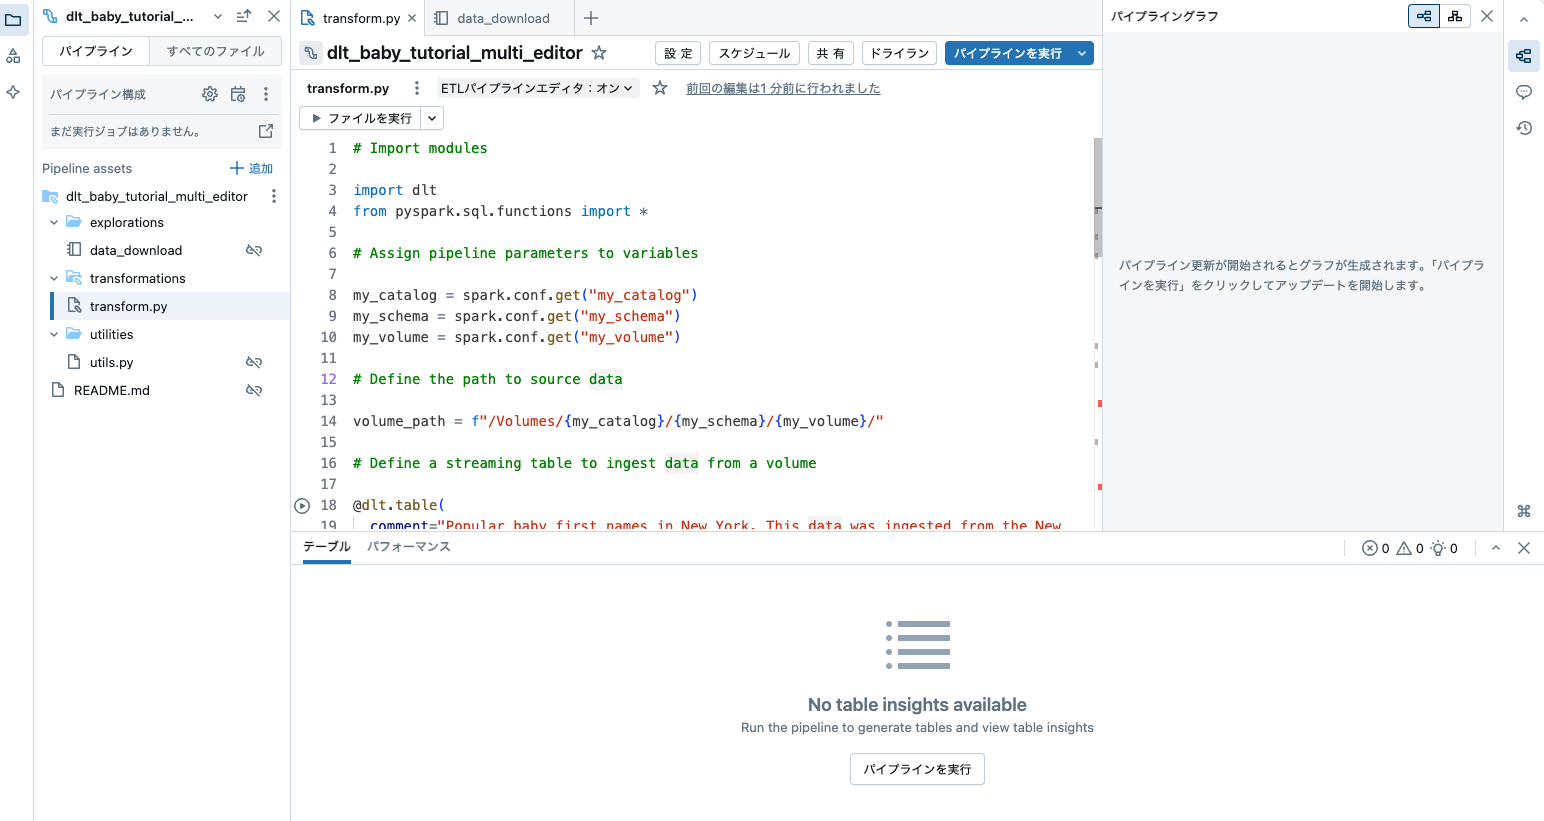The width and height of the screenshot is (1544, 821).
Task: Switch graph layout to vertical orientation
Action: click(1455, 16)
